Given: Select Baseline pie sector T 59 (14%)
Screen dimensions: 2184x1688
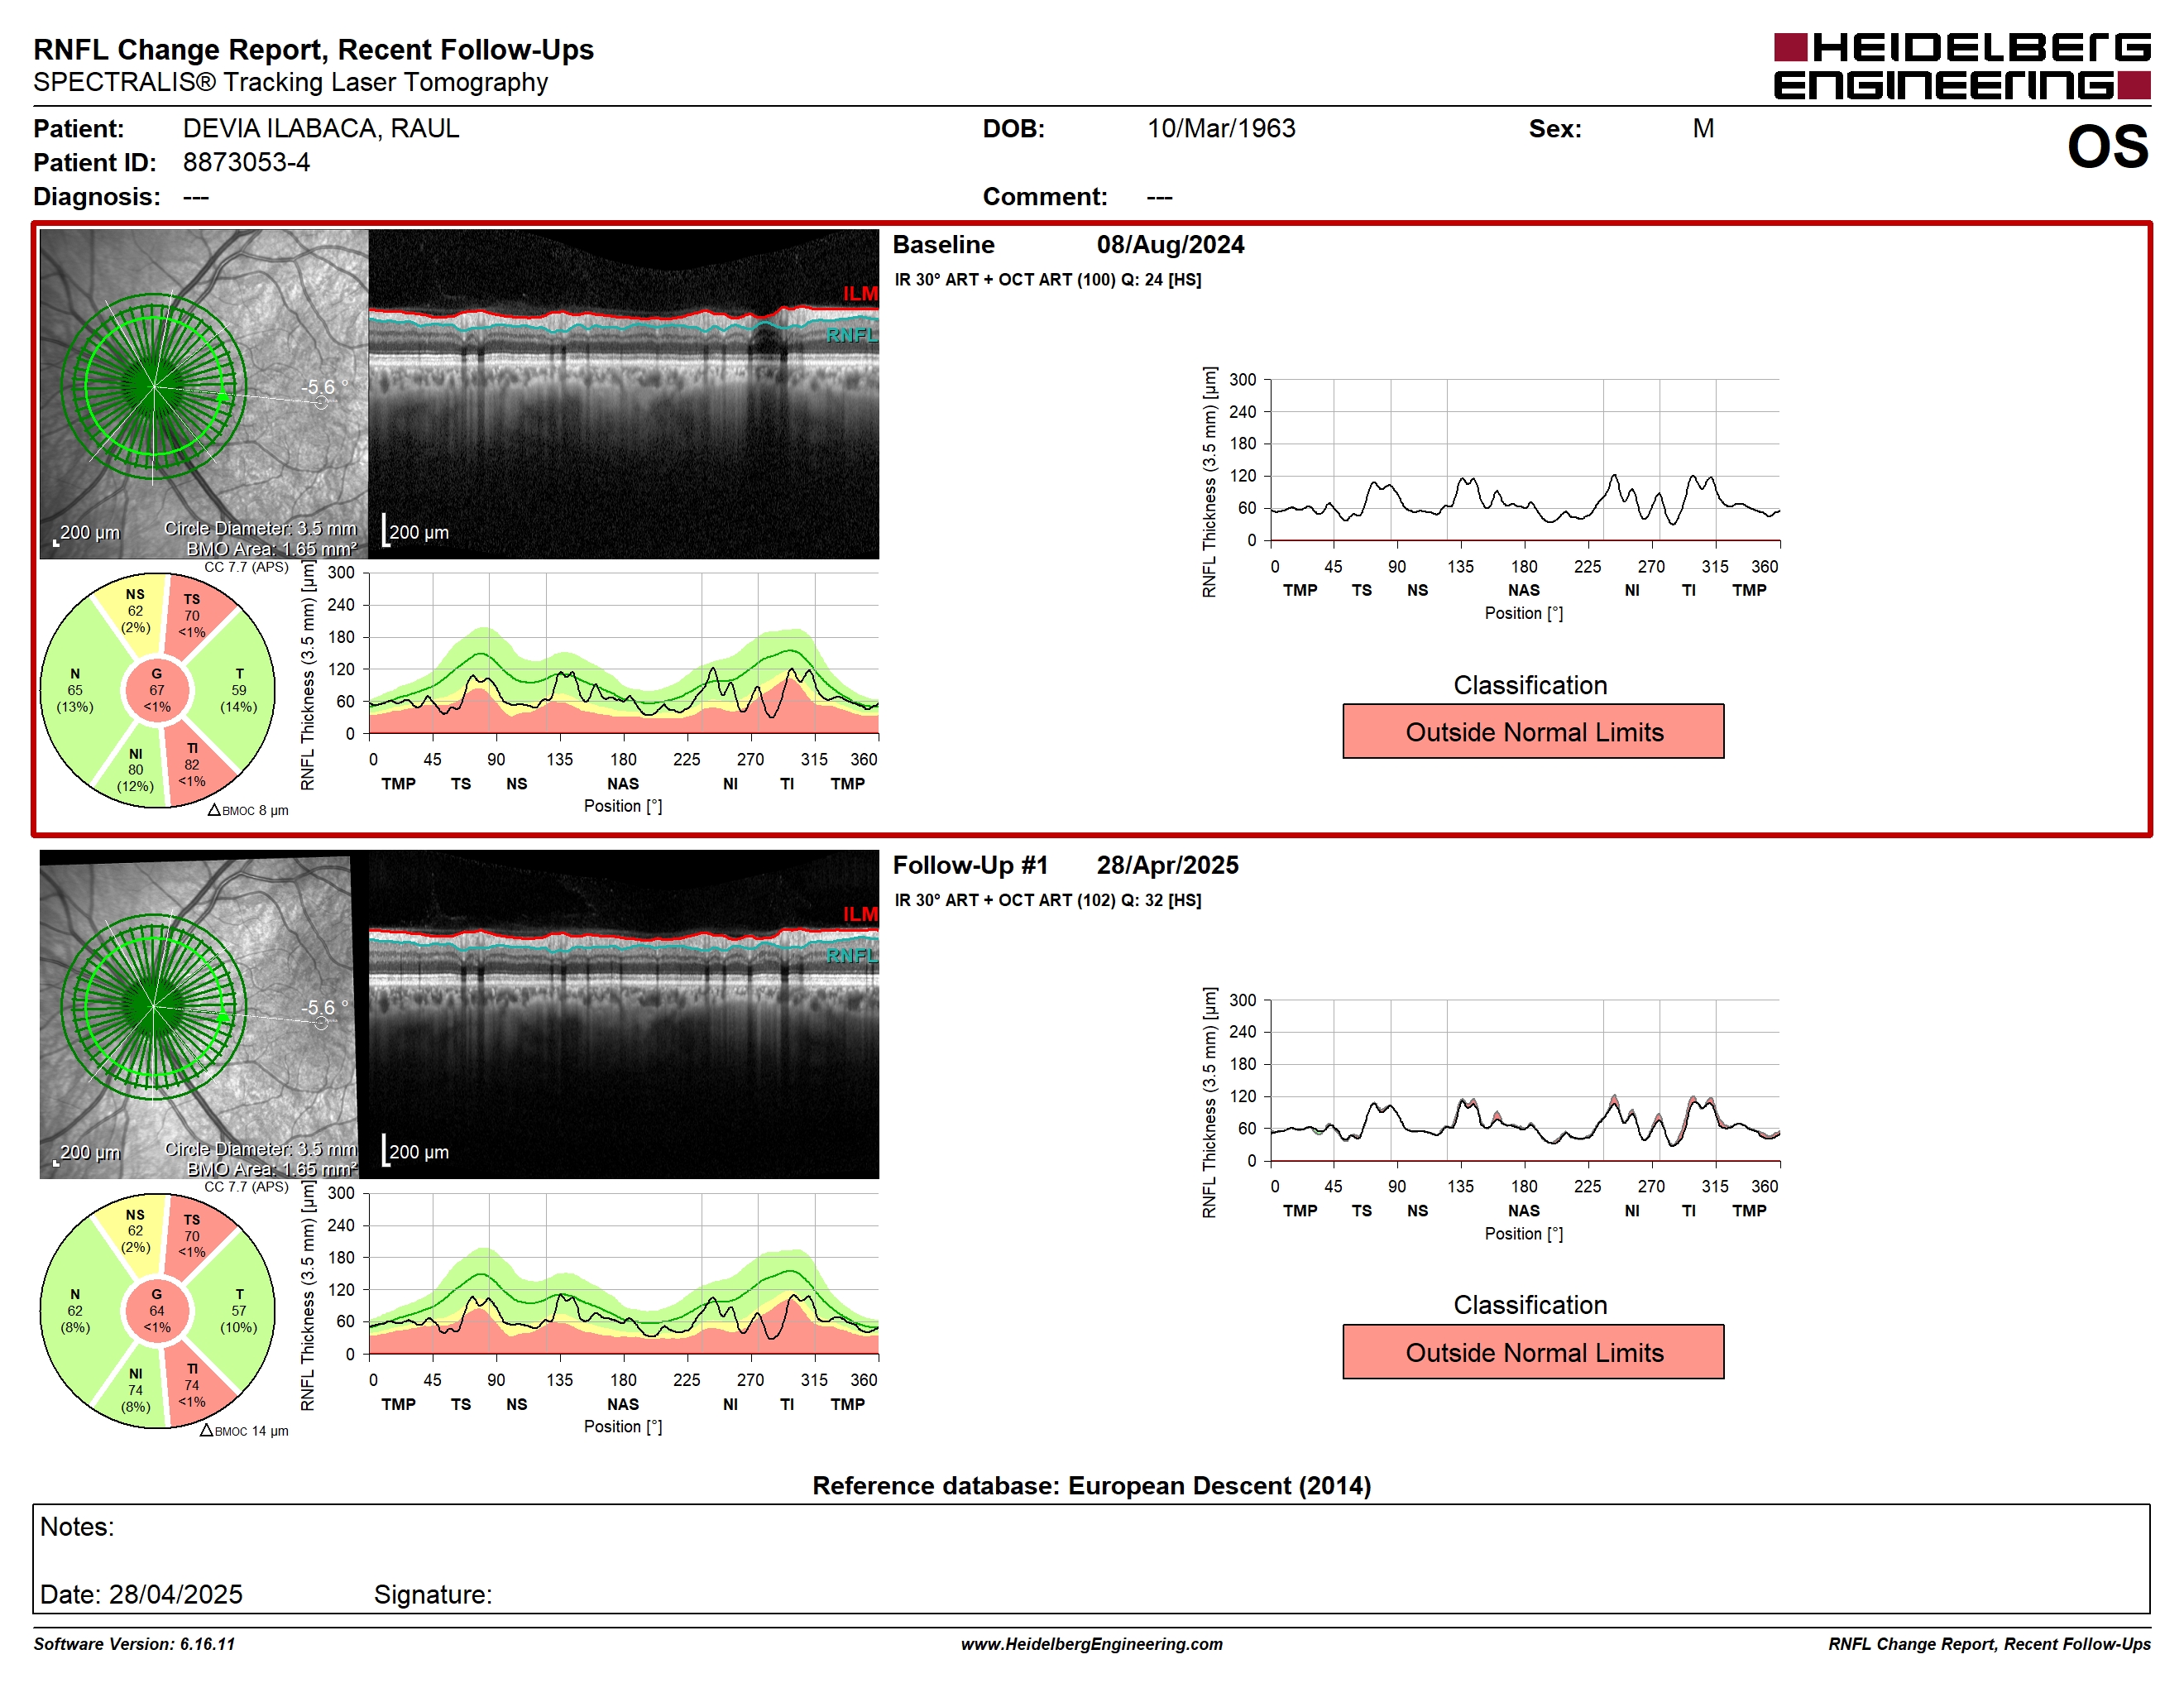Looking at the screenshot, I should tap(238, 690).
